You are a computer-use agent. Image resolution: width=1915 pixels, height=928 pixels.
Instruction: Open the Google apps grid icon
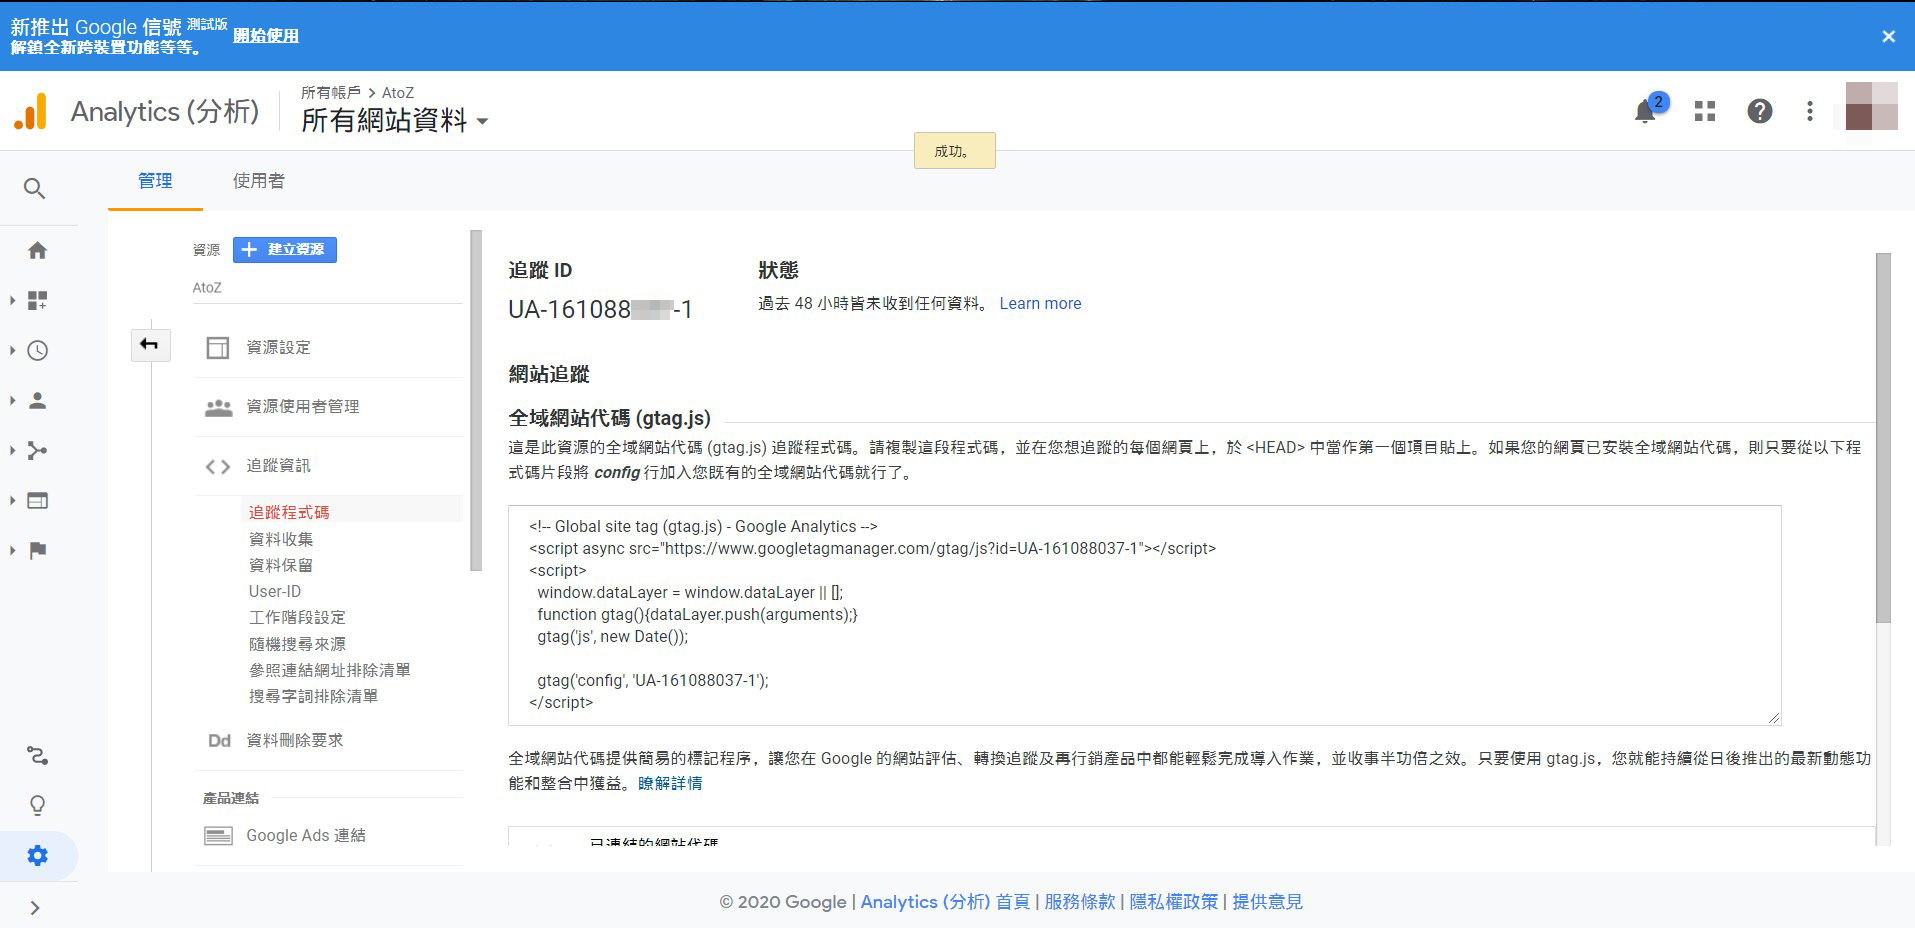pyautogui.click(x=1705, y=111)
